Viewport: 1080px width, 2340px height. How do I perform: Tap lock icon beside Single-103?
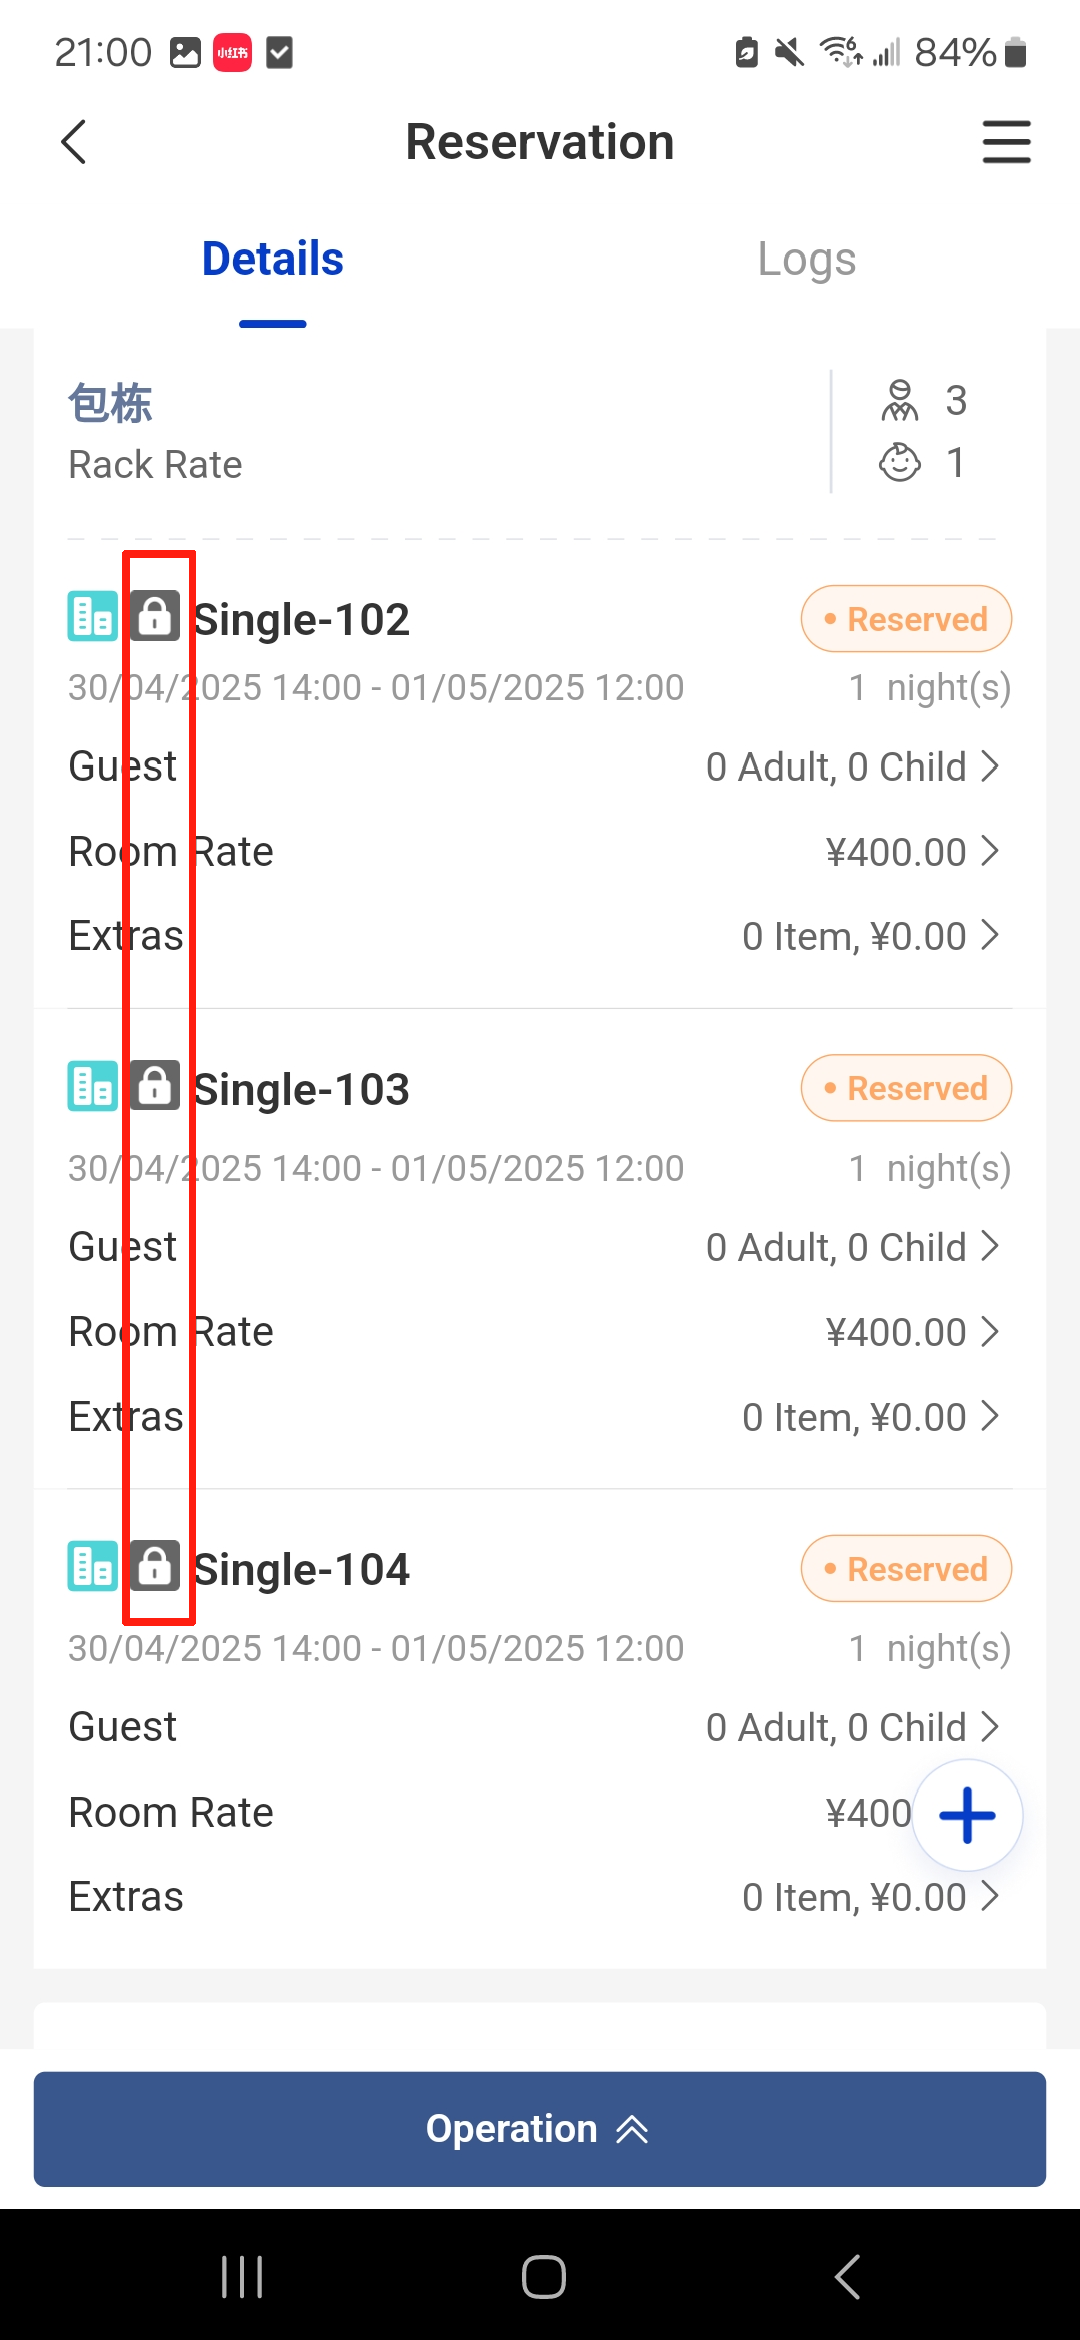coord(155,1086)
